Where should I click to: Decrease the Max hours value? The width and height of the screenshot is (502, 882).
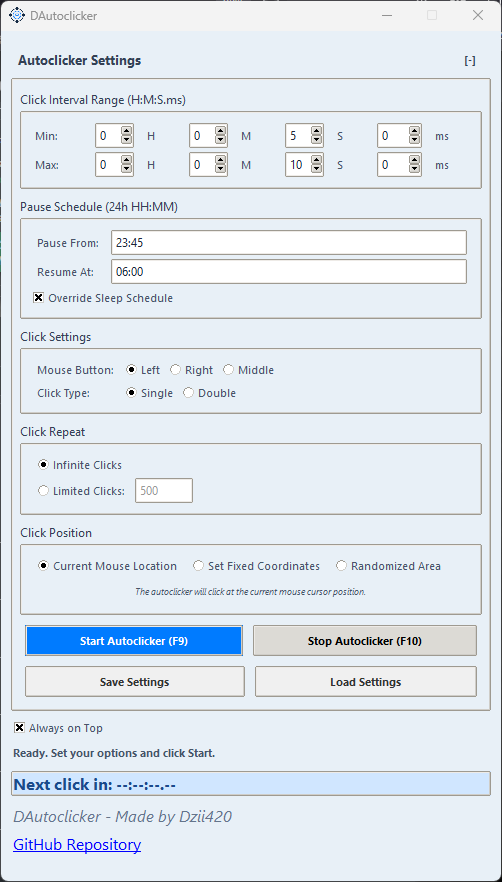(127, 169)
